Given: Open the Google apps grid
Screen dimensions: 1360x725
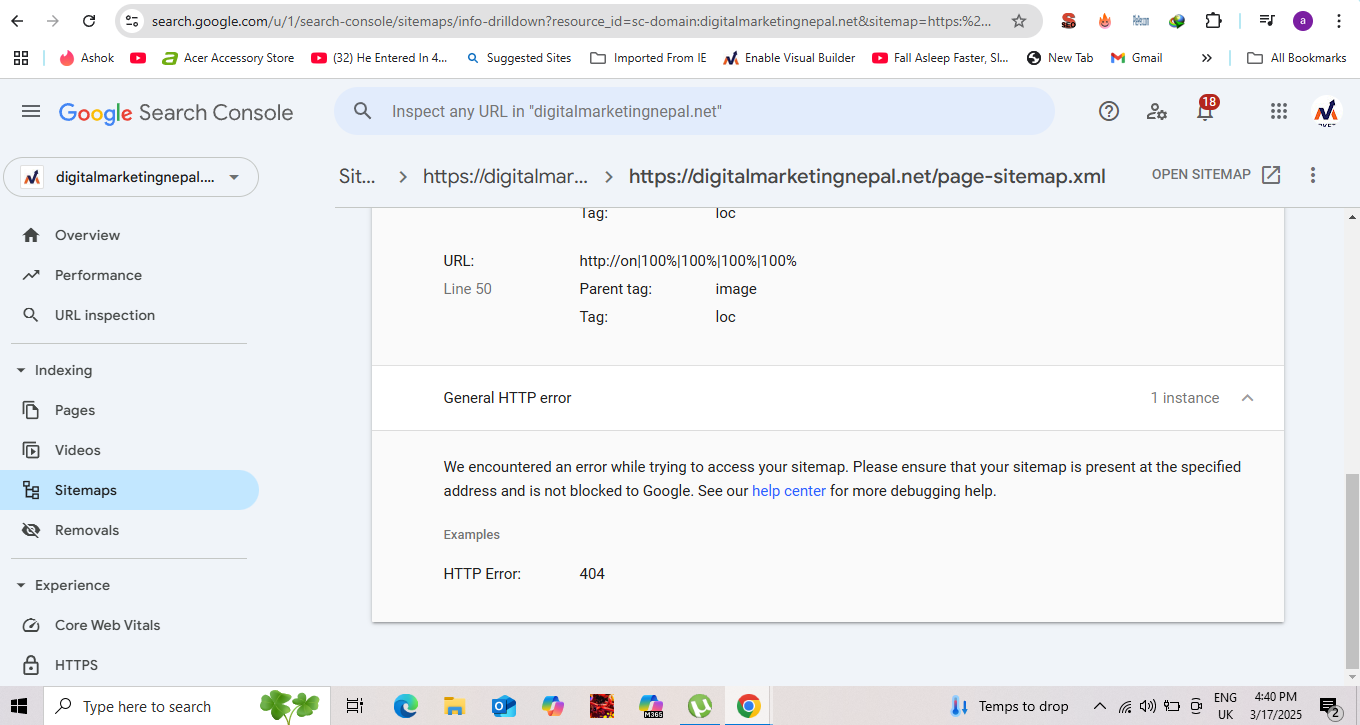Looking at the screenshot, I should pyautogui.click(x=1278, y=112).
